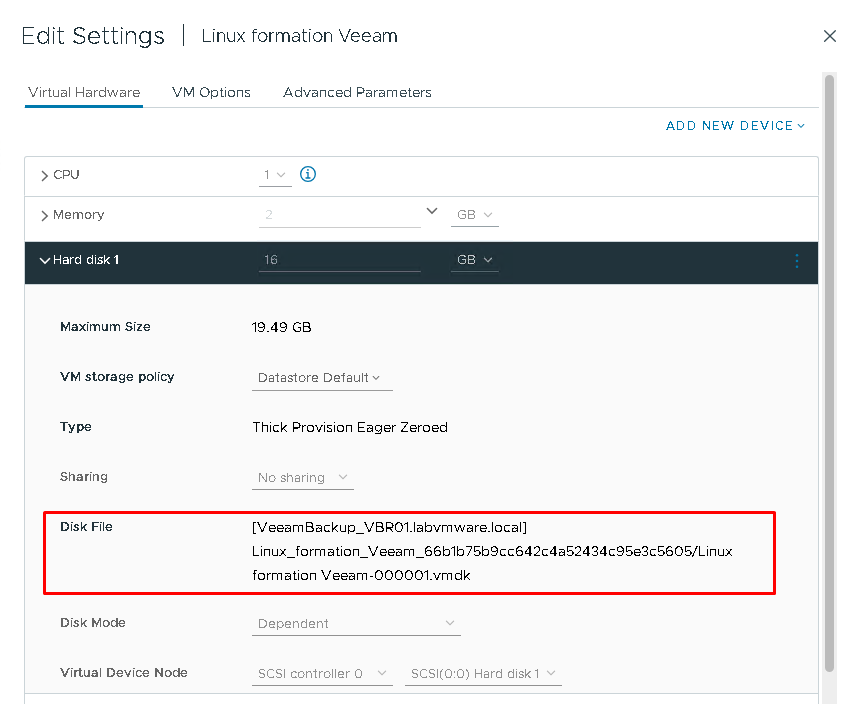Click the [VeeamBackup_VBR01.labvmware.local] datastore text
The image size is (855, 704).
(389, 527)
